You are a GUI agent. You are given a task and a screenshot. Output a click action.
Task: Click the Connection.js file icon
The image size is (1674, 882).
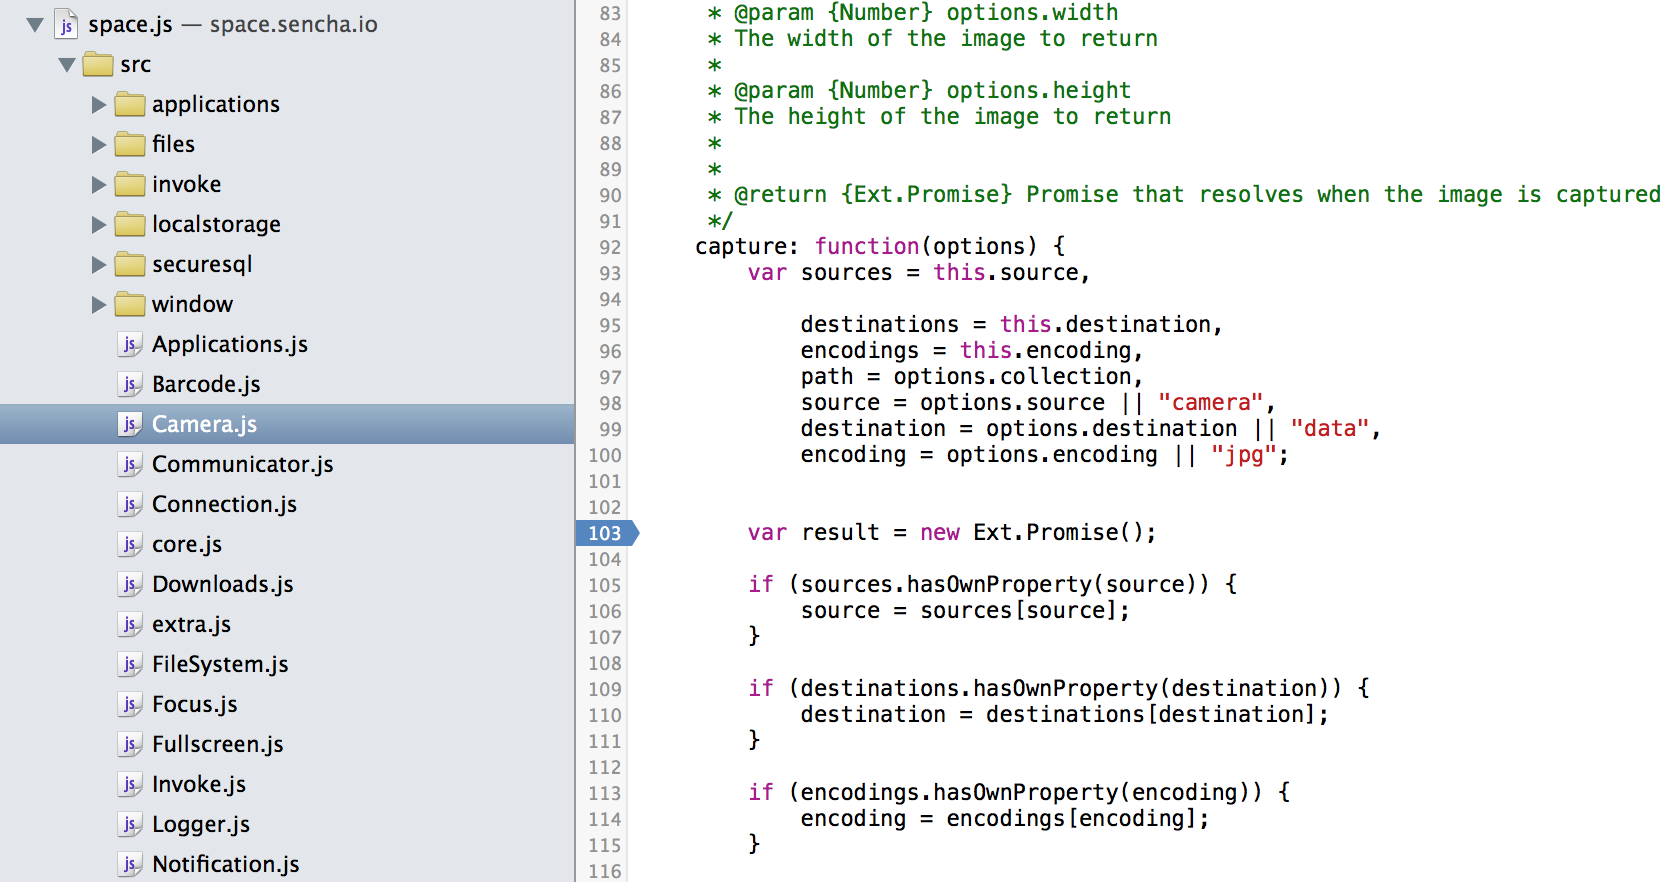(130, 505)
